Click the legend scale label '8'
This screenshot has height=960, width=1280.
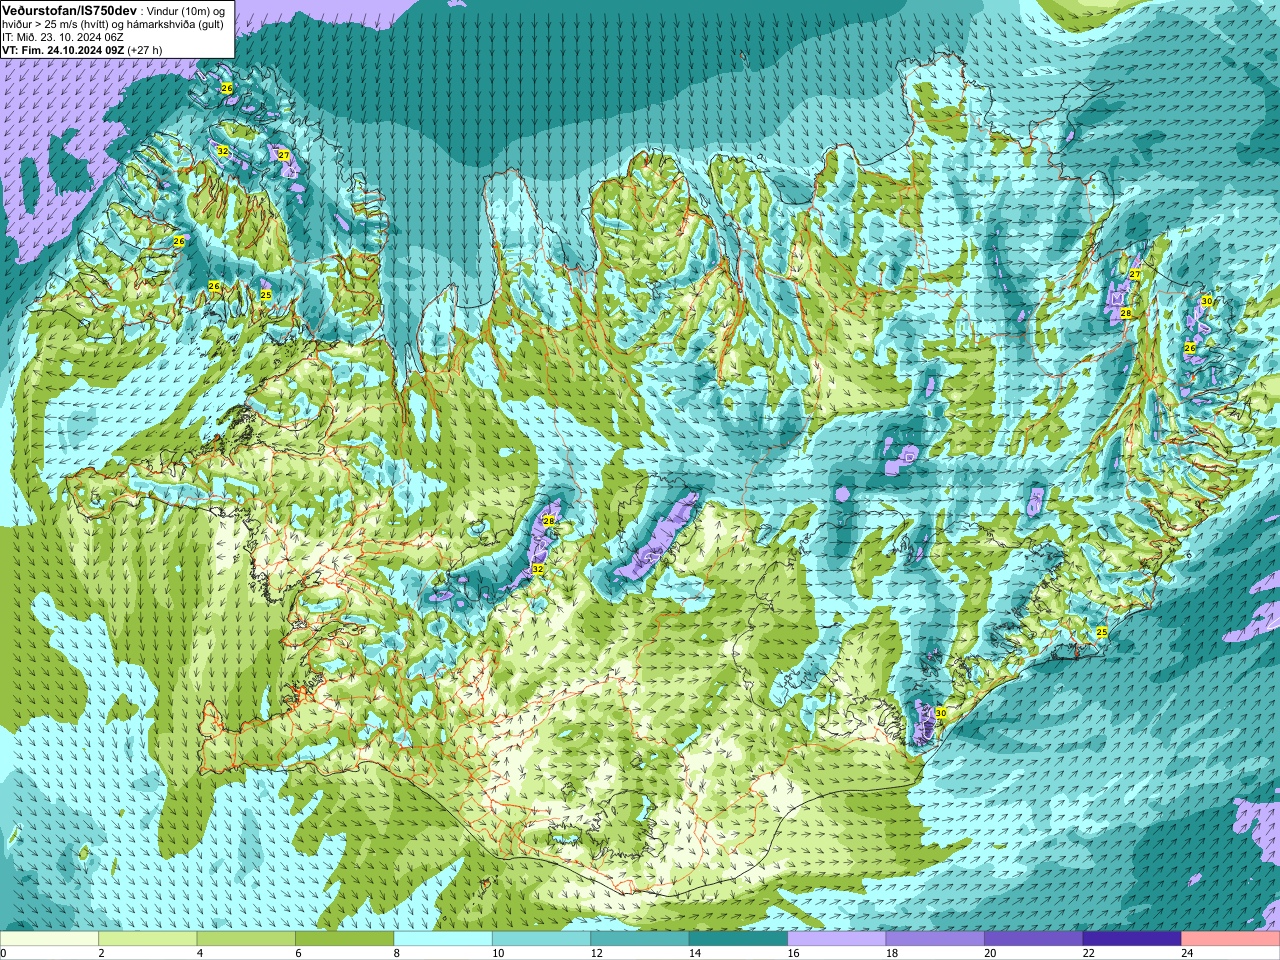(x=397, y=953)
